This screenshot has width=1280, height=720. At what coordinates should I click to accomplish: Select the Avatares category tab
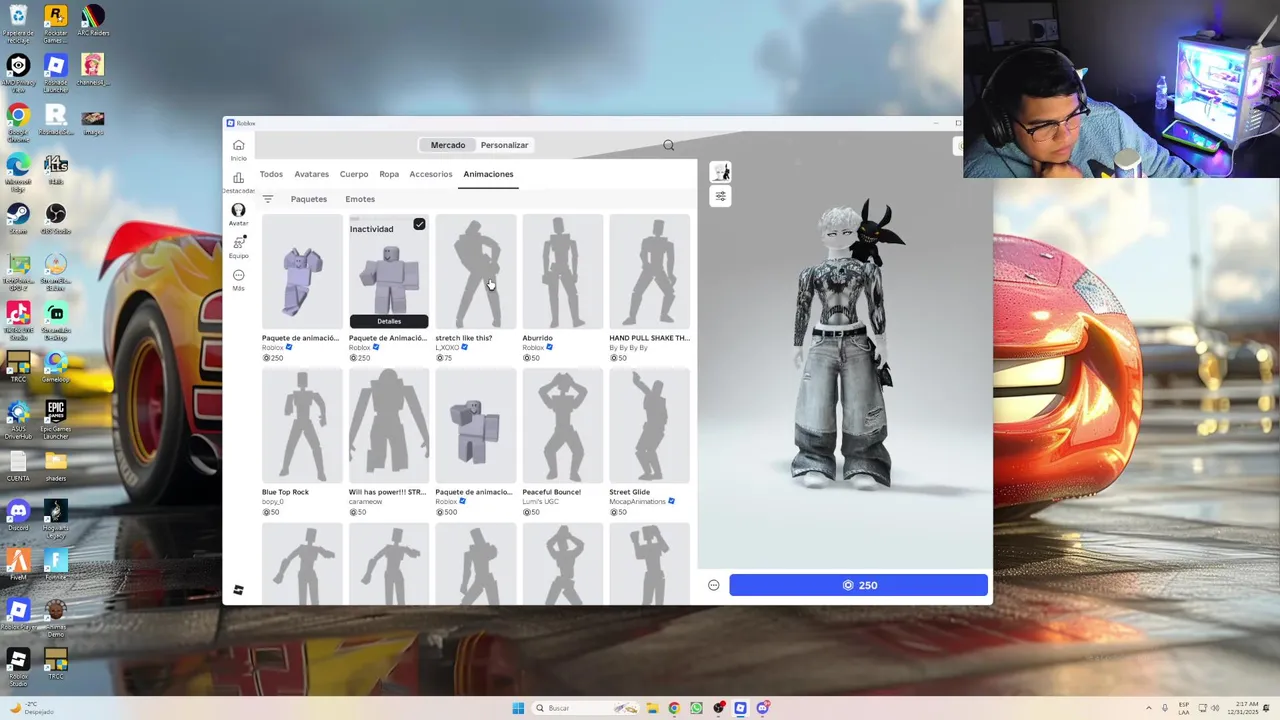point(311,174)
